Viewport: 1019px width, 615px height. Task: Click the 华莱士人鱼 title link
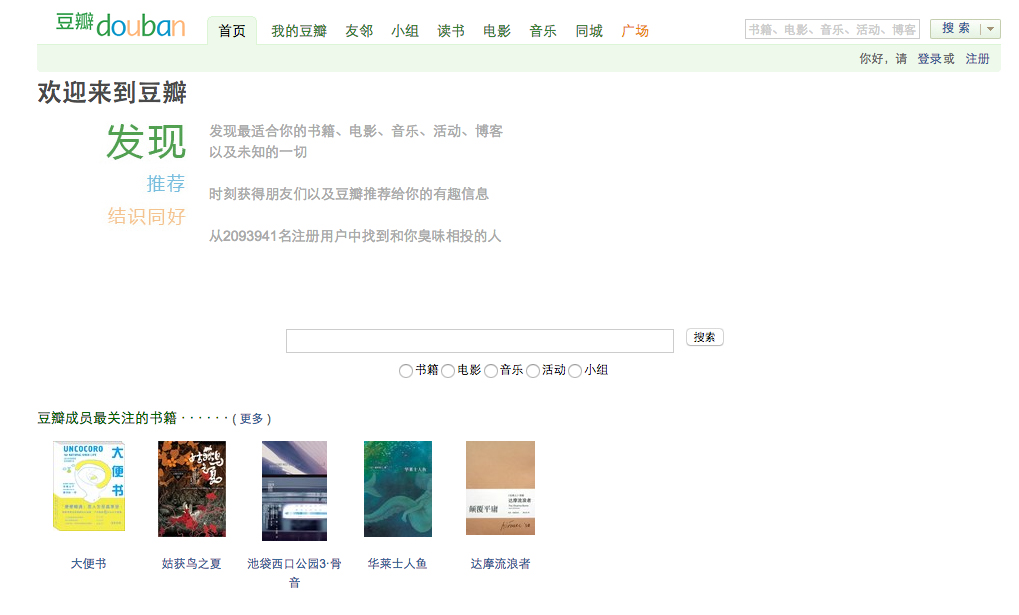[398, 564]
